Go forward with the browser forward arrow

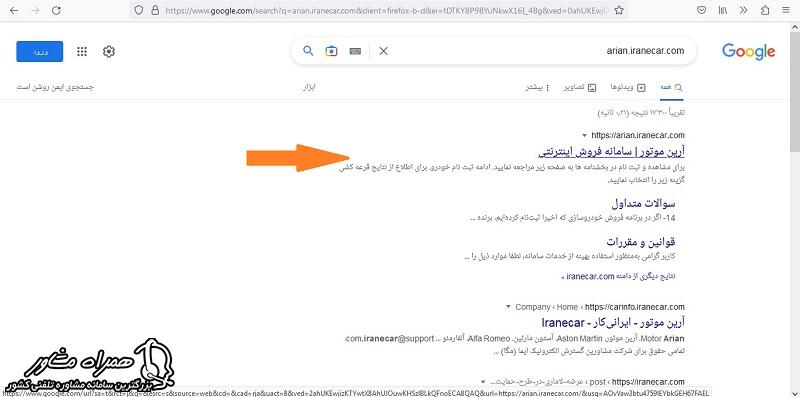point(35,10)
